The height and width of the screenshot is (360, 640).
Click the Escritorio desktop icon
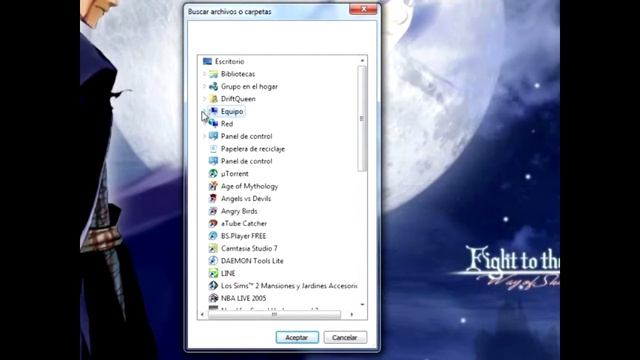click(x=207, y=61)
